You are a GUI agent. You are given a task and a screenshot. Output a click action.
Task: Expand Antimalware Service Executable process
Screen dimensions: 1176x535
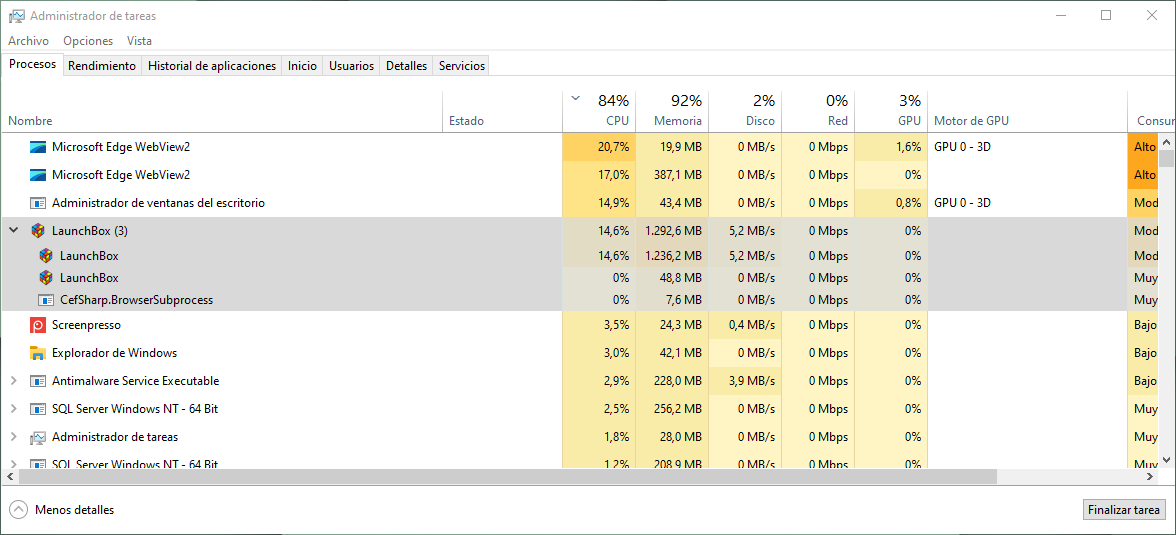point(14,381)
